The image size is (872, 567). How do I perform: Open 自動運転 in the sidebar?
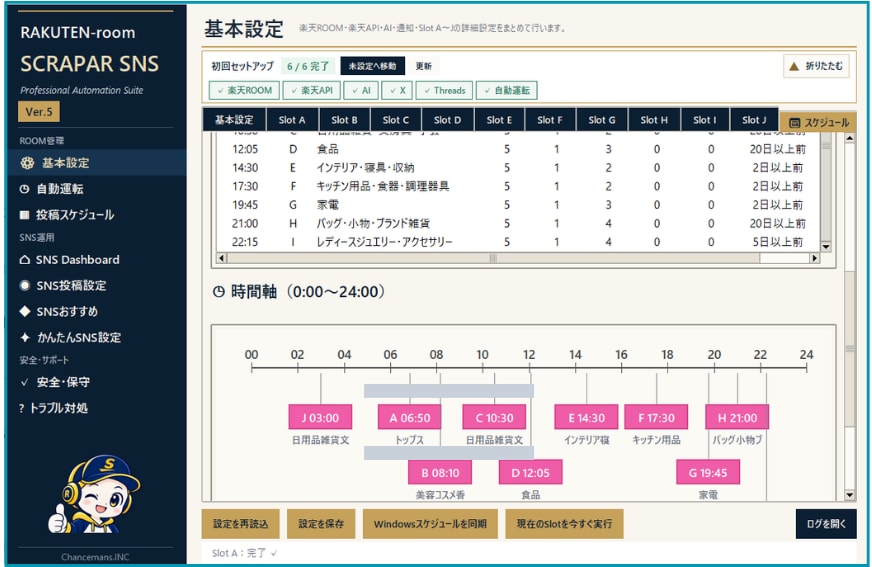click(x=96, y=189)
